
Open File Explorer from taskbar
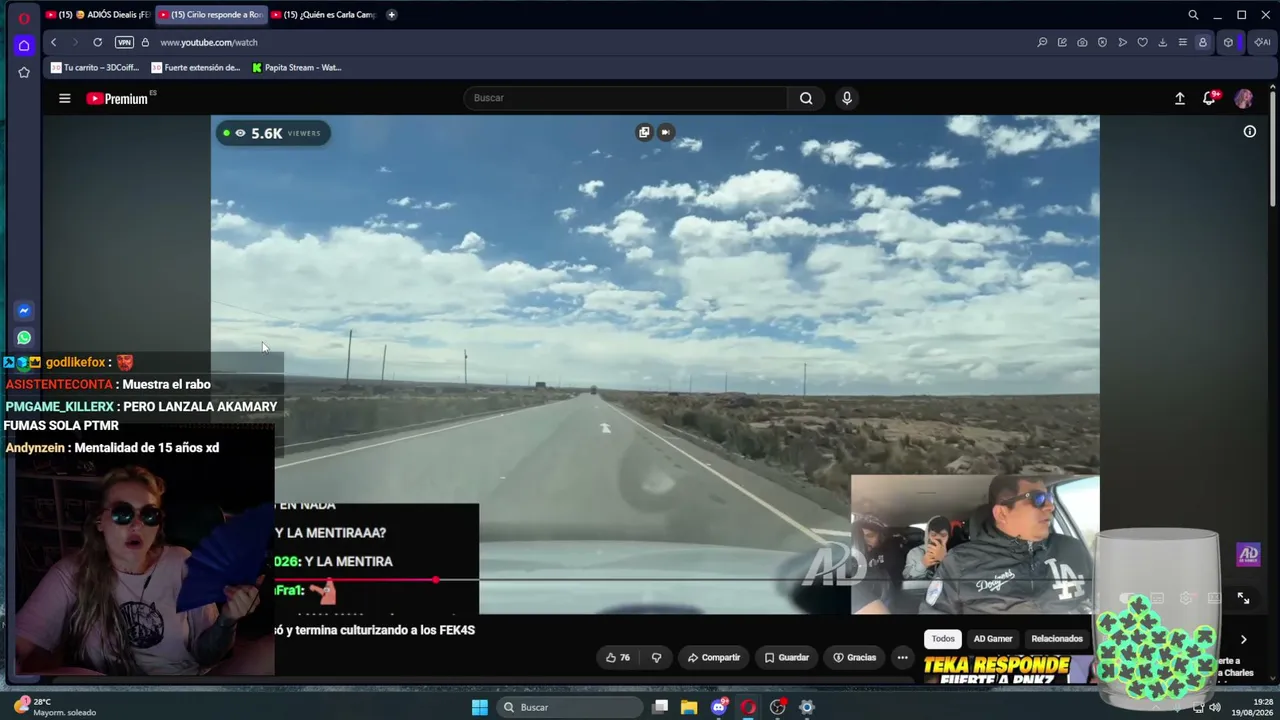coord(689,707)
